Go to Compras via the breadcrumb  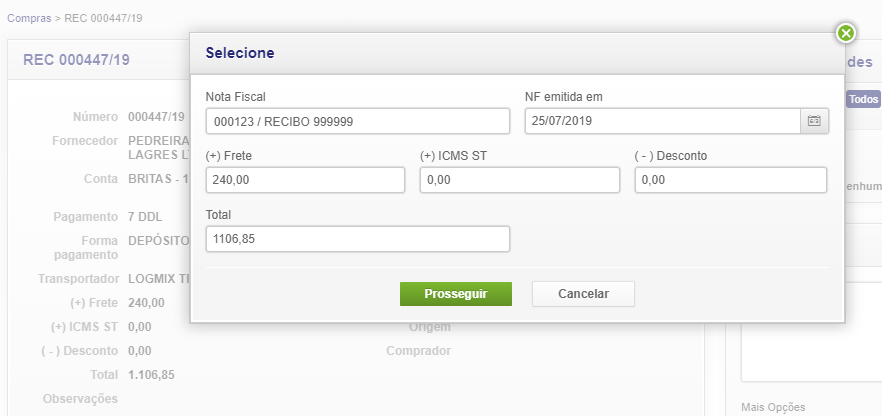(x=30, y=18)
